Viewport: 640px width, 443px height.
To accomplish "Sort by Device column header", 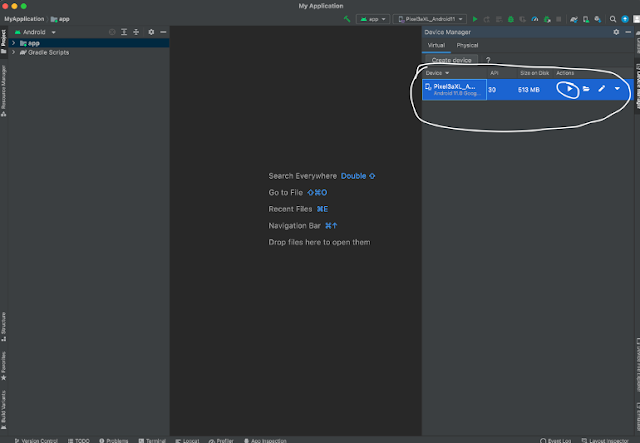I will [437, 73].
